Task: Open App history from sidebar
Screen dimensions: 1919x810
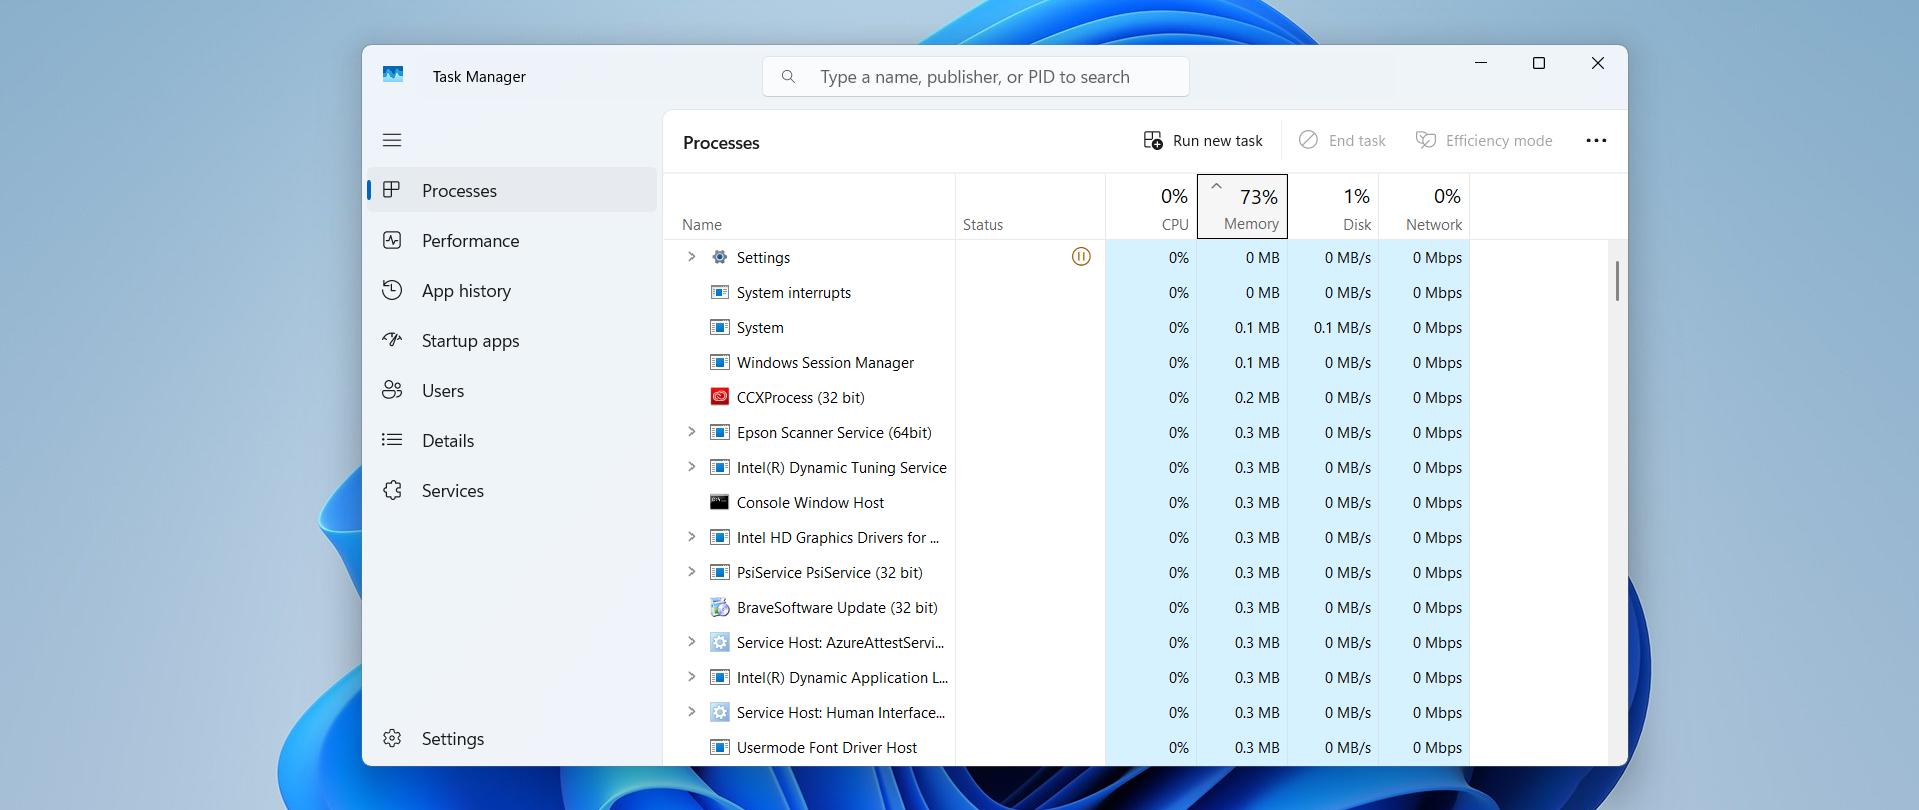Action: pos(466,291)
